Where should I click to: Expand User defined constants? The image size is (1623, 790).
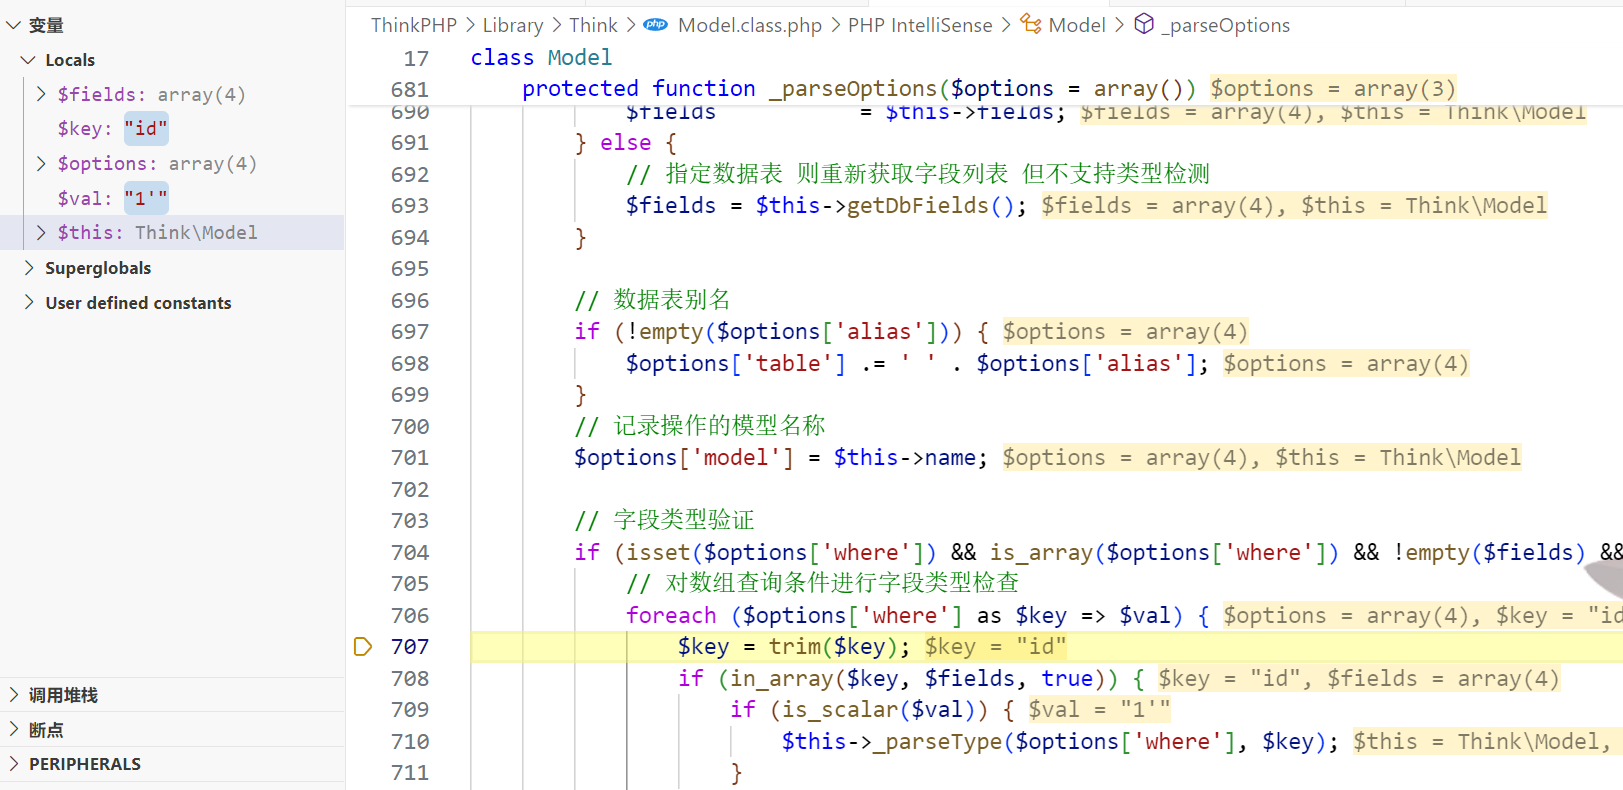tap(28, 302)
